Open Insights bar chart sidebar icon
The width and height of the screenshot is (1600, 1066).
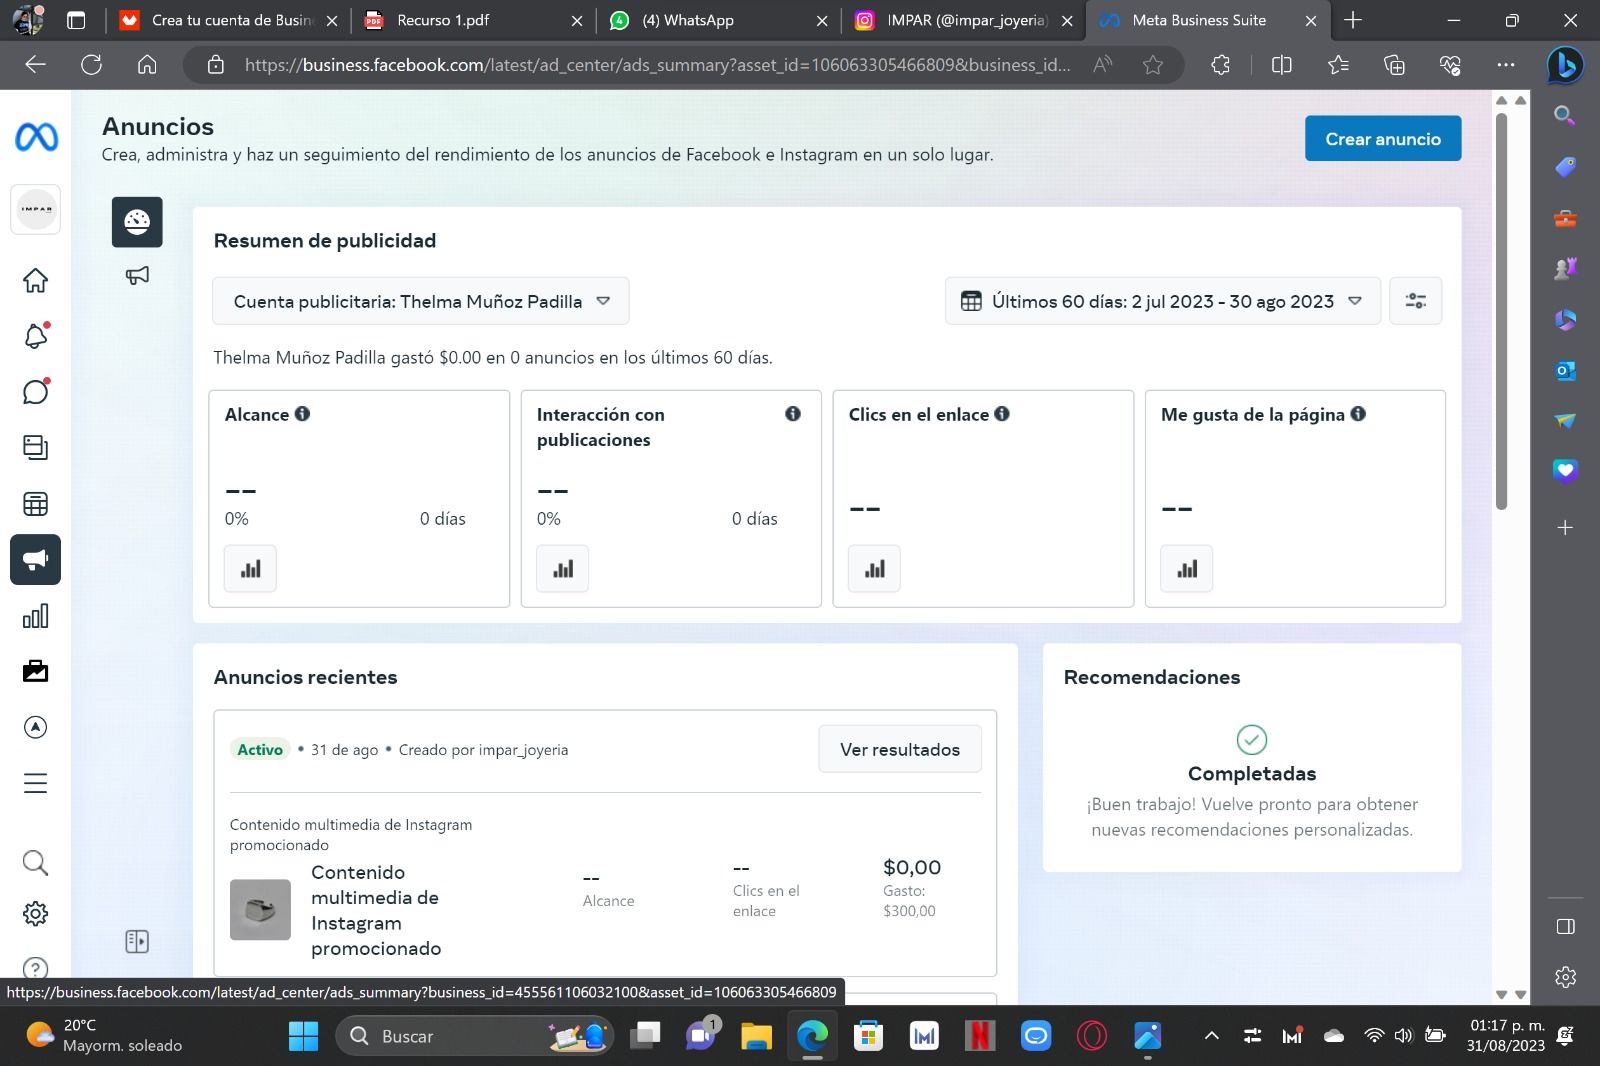[x=35, y=616]
